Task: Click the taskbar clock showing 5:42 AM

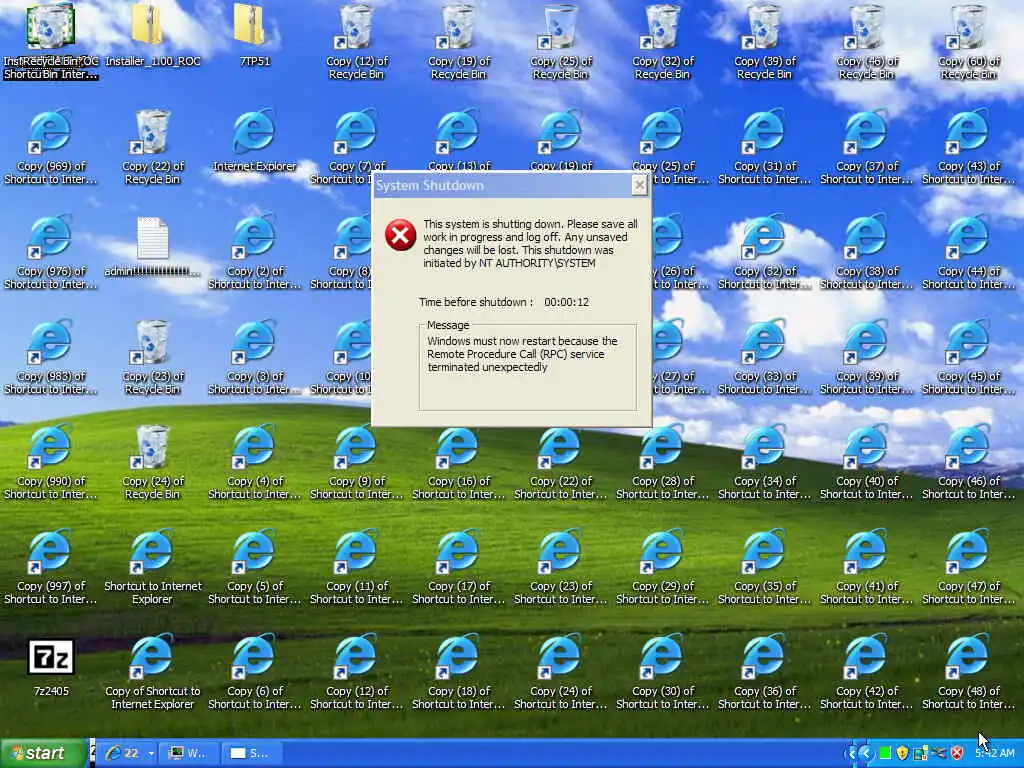Action: [995, 754]
